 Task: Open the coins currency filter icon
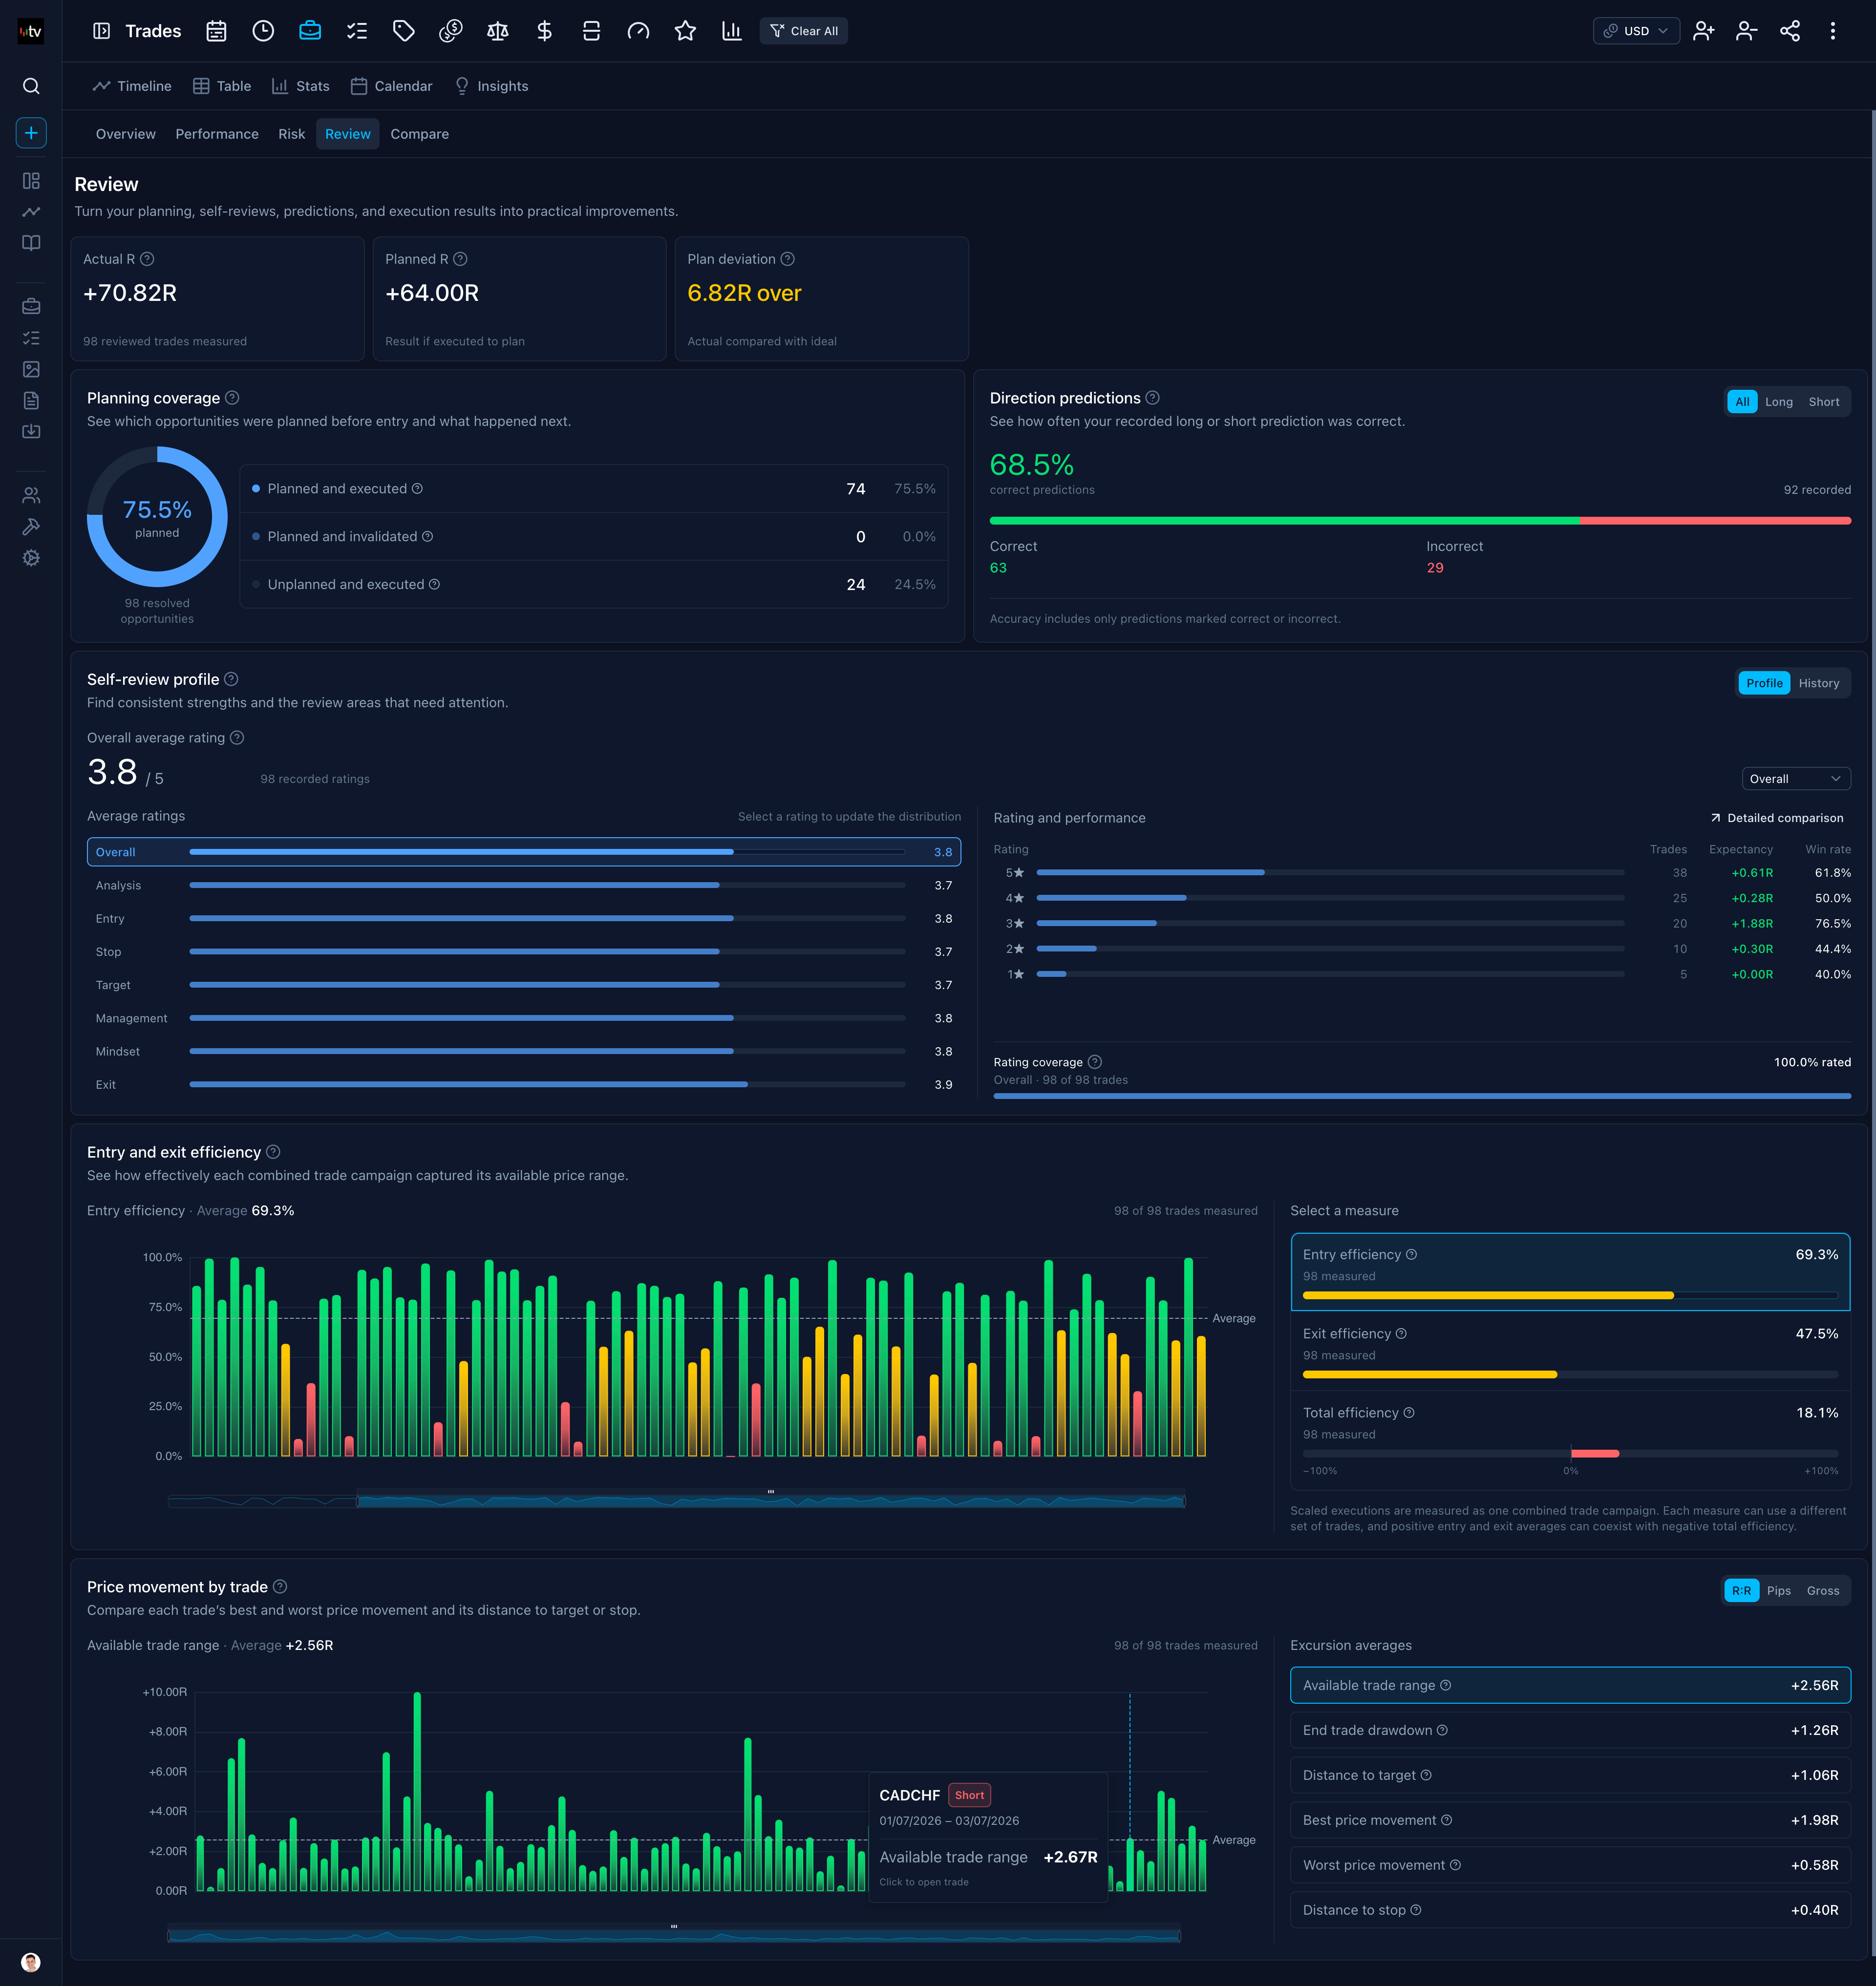[x=451, y=31]
